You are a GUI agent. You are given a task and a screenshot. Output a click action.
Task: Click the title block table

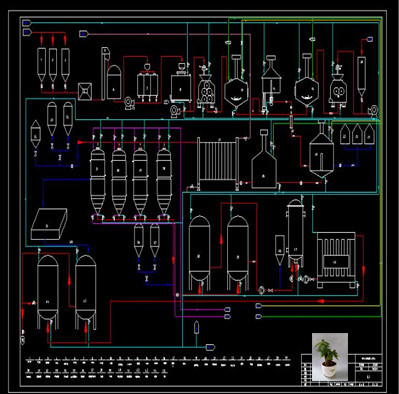(341, 370)
